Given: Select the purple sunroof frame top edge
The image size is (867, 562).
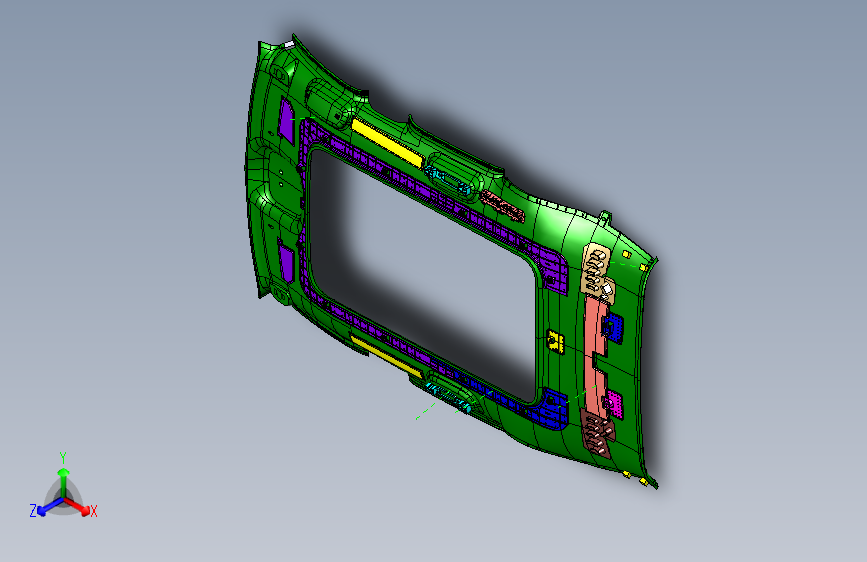Looking at the screenshot, I should coord(426,191).
